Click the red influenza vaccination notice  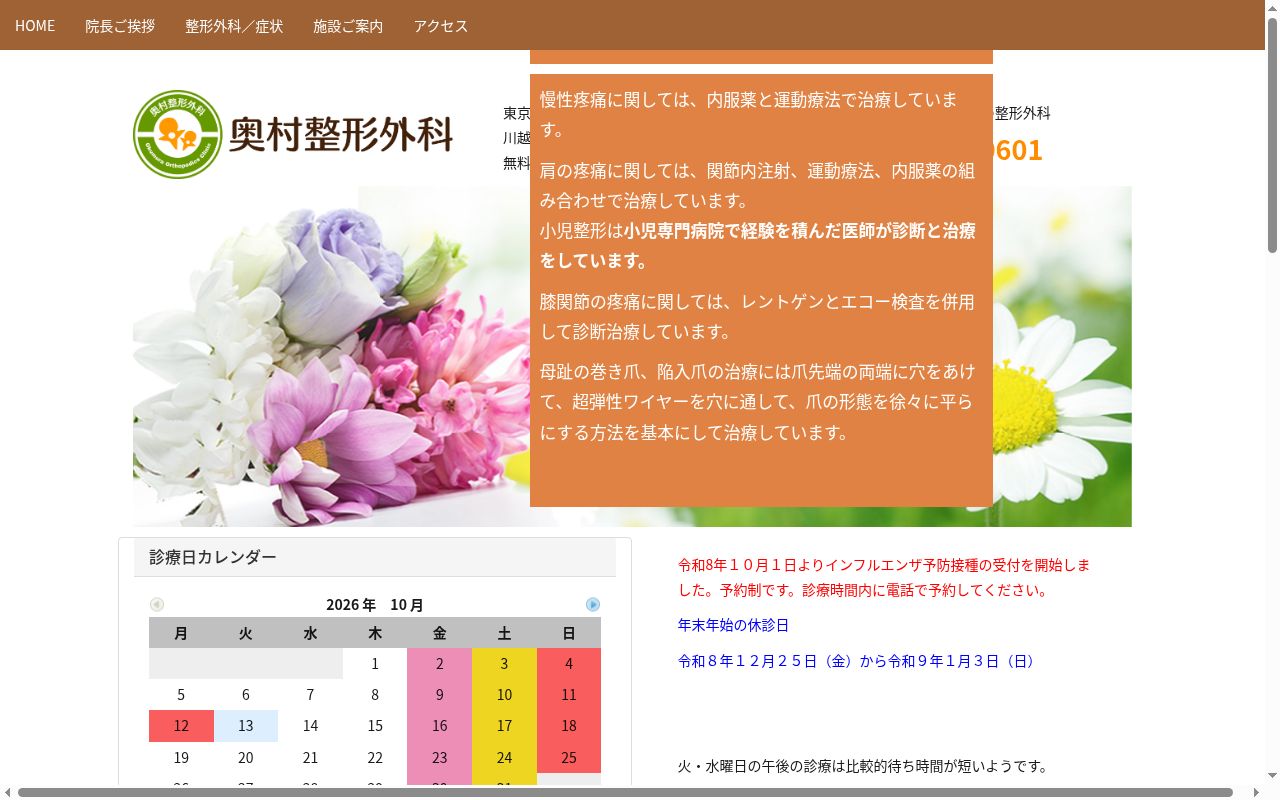[x=884, y=578]
